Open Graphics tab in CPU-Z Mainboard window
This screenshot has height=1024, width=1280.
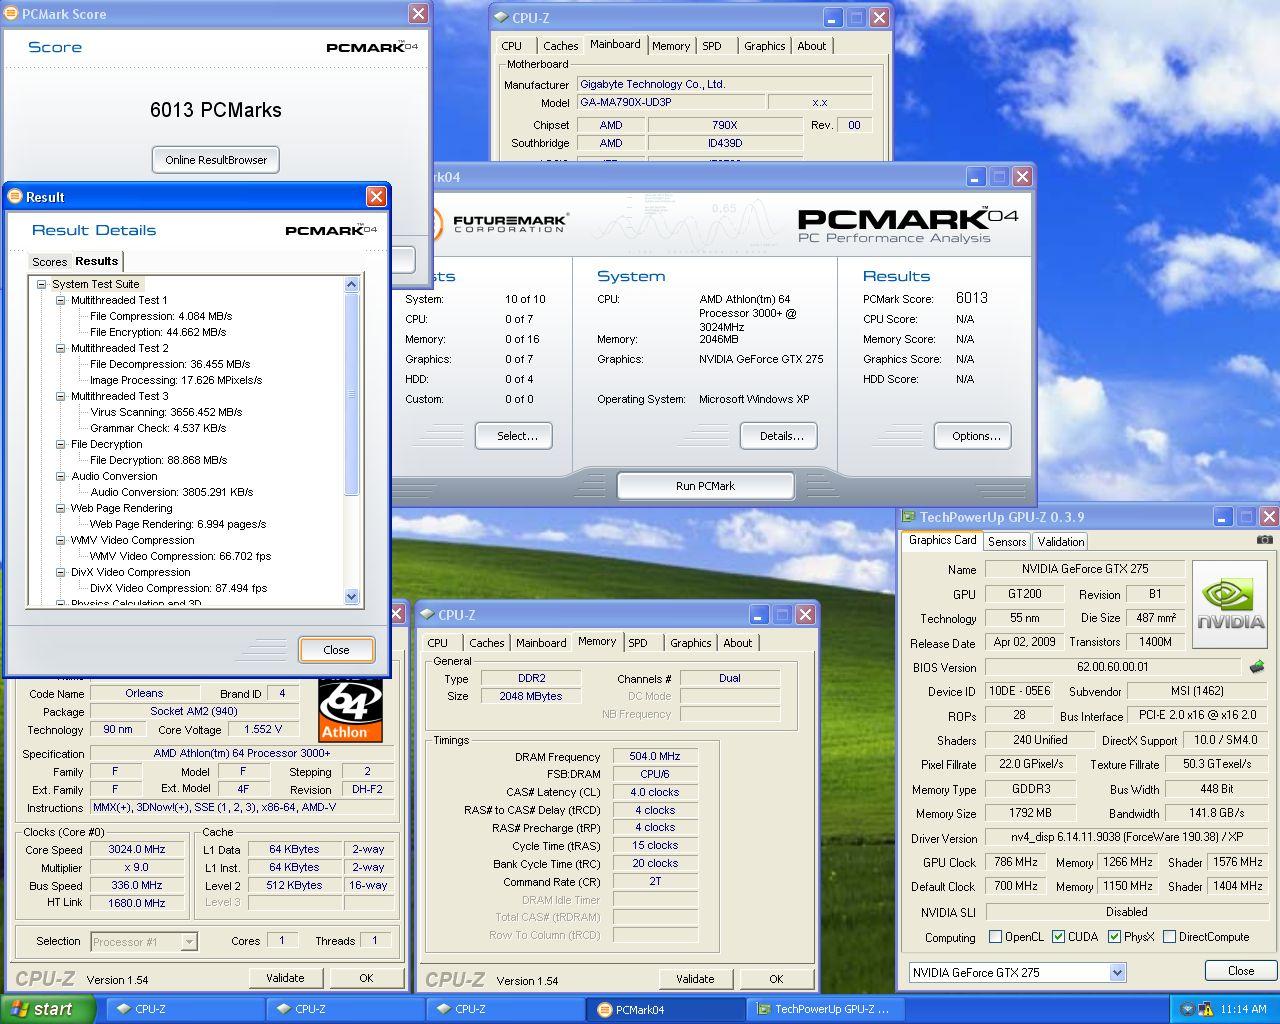[x=764, y=46]
